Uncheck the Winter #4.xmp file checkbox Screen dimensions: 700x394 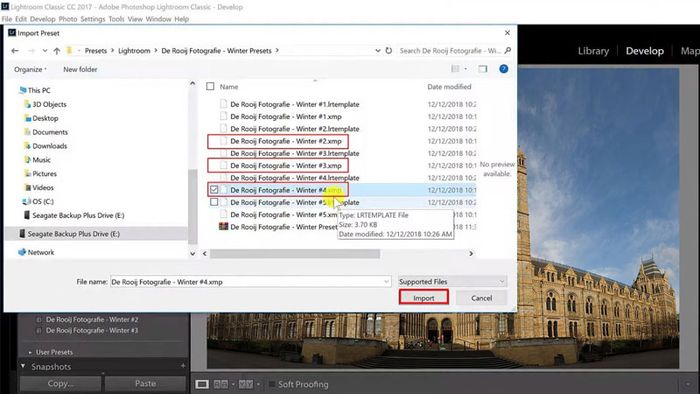tap(214, 190)
